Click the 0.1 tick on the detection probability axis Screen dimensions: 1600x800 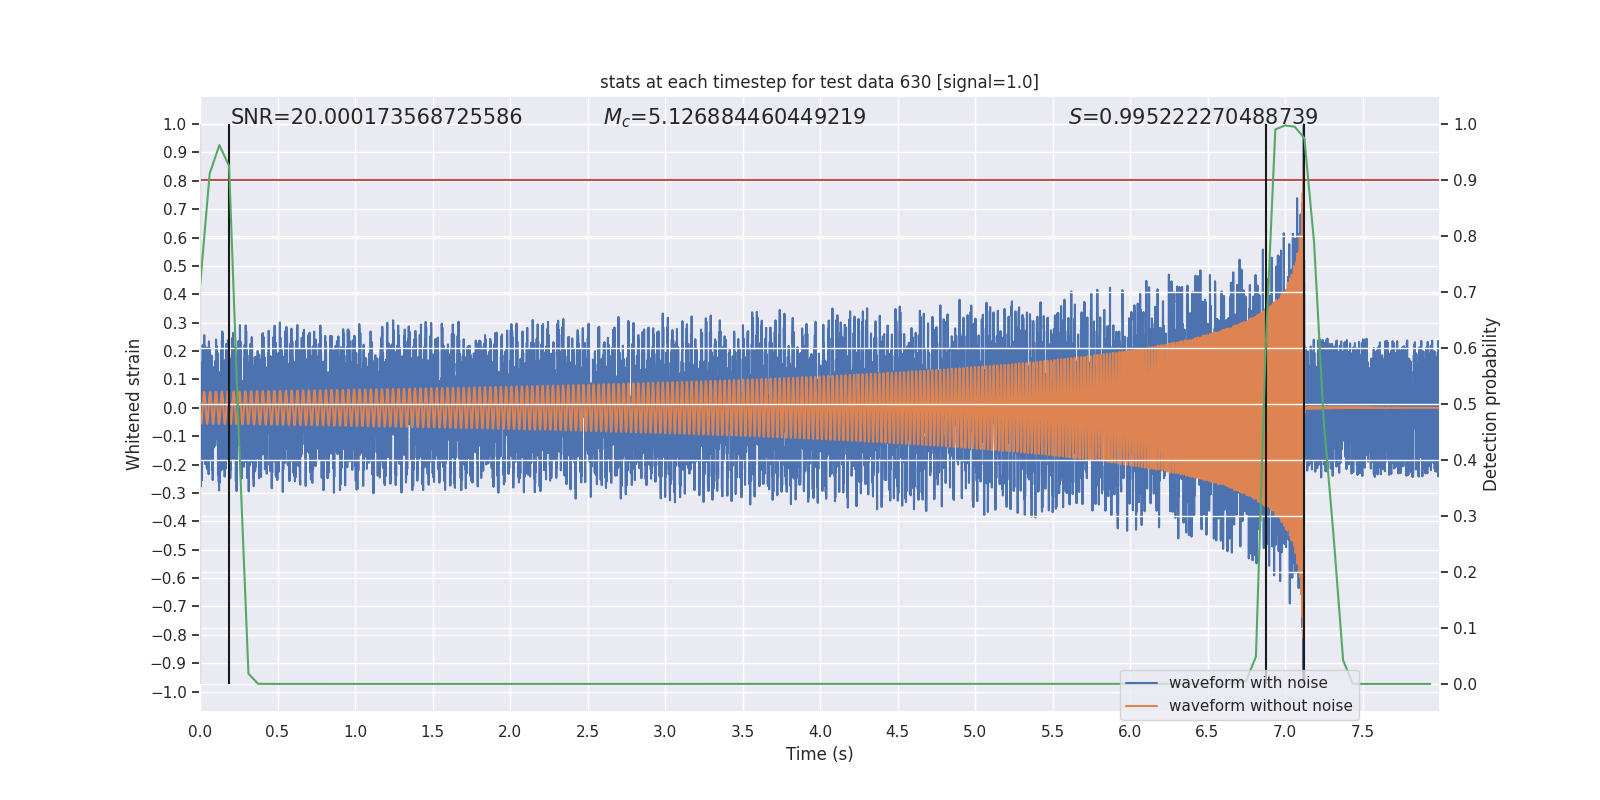[1465, 629]
